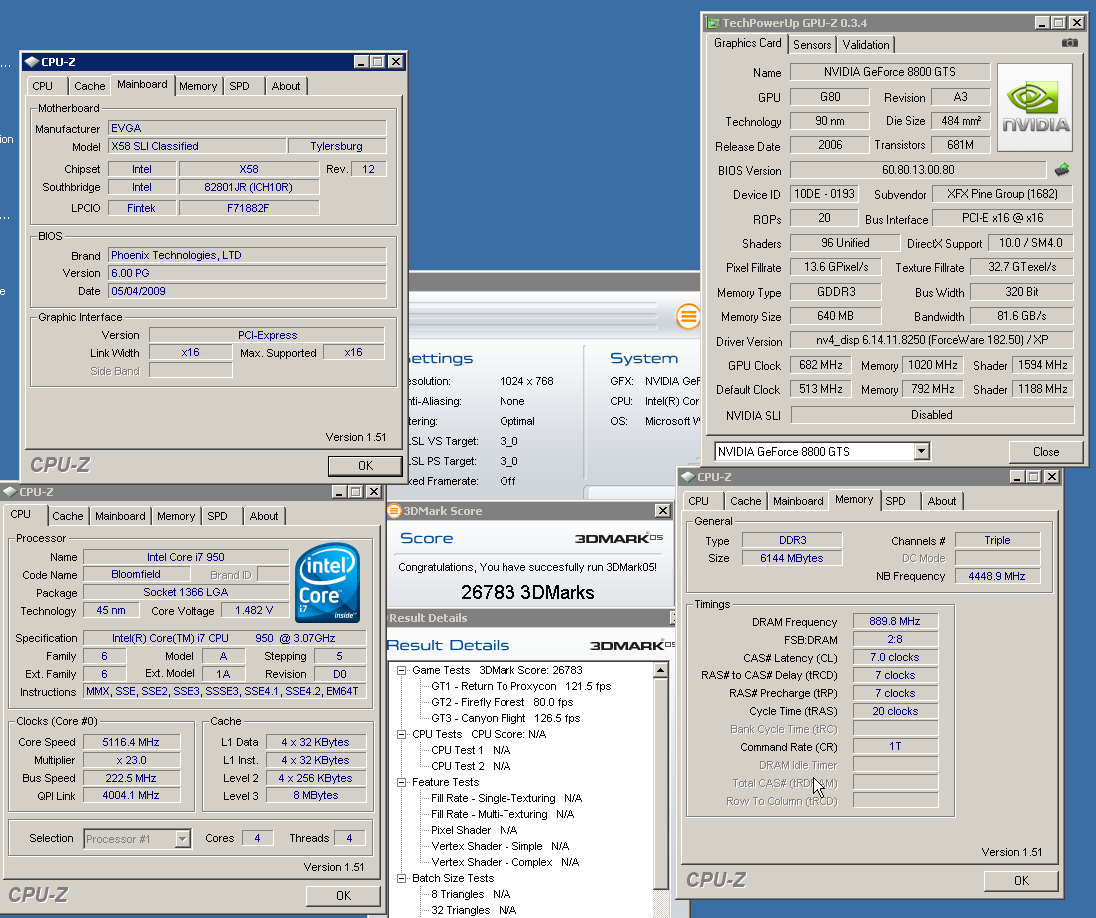Click the 3DMark Score window title icon
Screen dimensions: 1096x918
coord(394,510)
